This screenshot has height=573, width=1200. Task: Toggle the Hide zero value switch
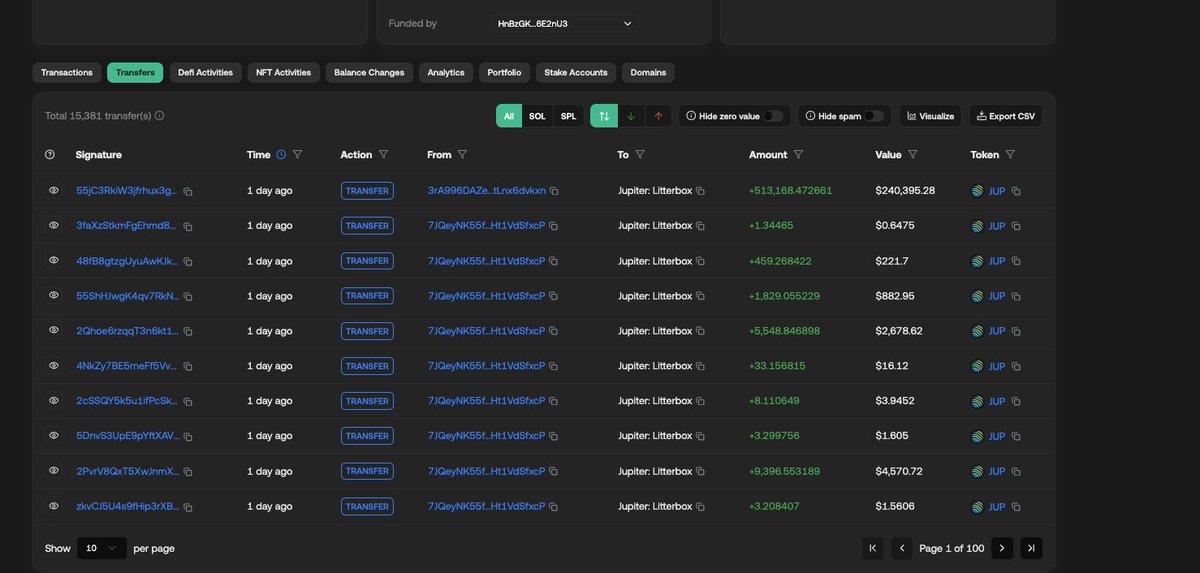[774, 116]
